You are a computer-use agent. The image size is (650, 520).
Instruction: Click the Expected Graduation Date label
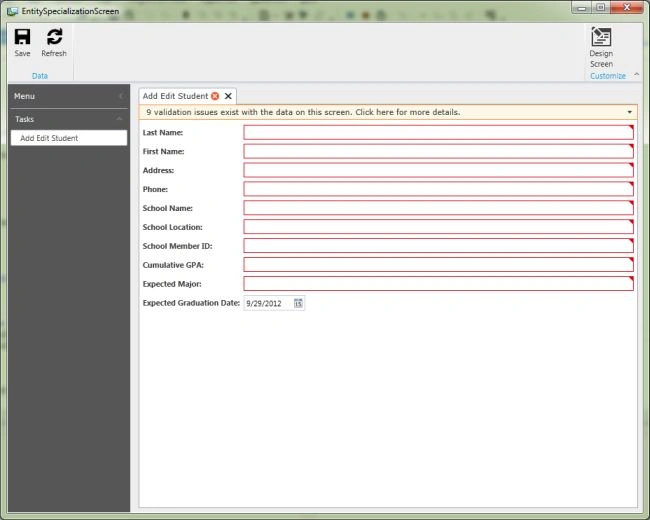(191, 303)
